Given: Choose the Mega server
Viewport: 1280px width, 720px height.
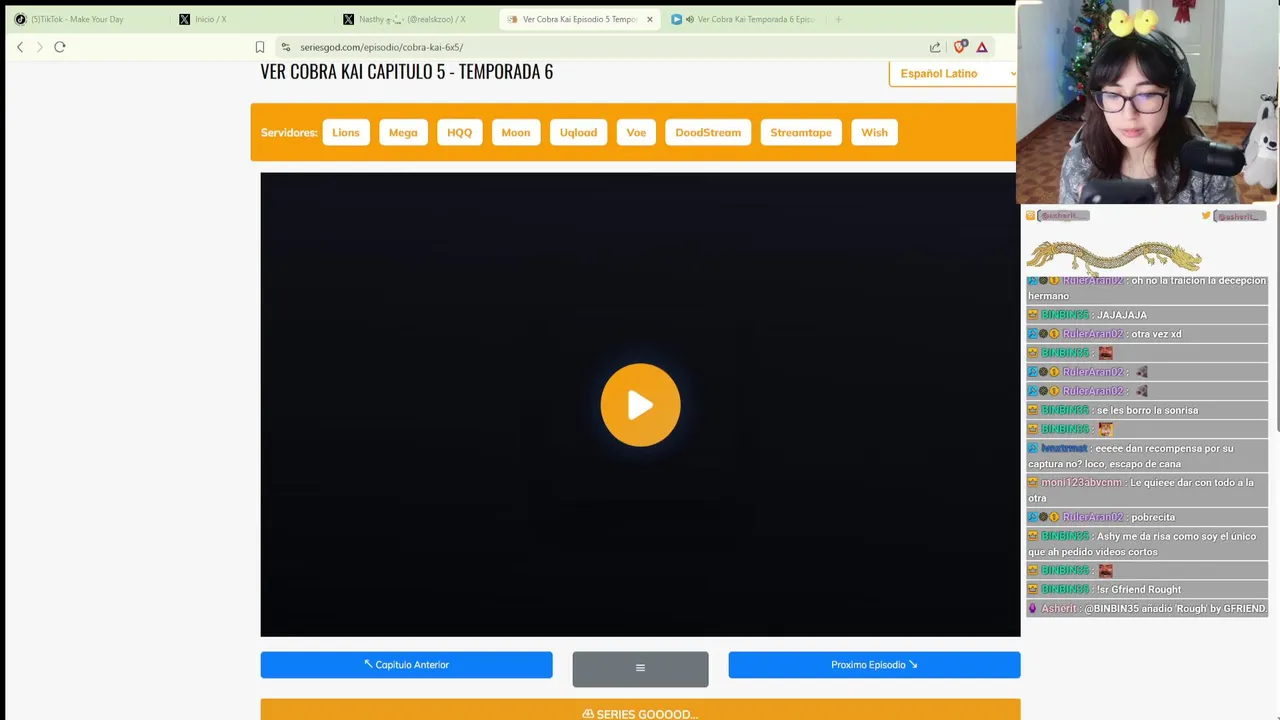Looking at the screenshot, I should pos(403,132).
